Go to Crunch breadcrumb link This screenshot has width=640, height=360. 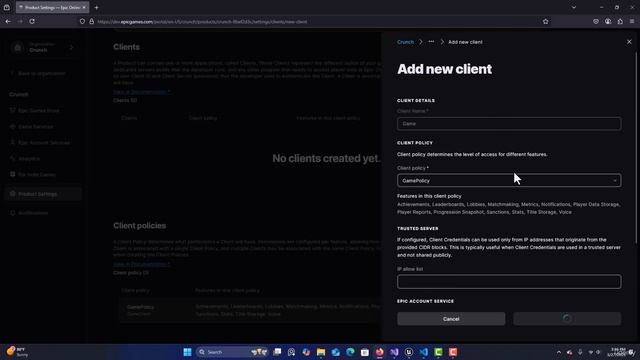(x=405, y=42)
